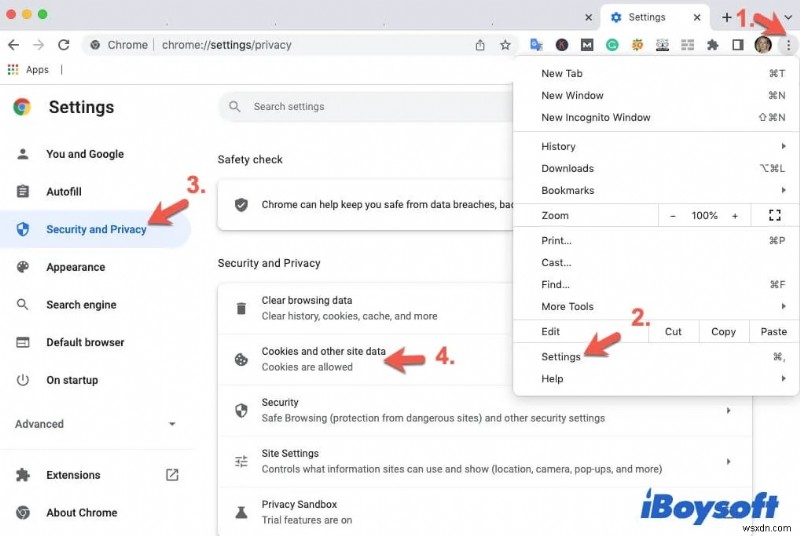This screenshot has height=536, width=800.
Task: Expand the History submenu
Action: click(x=656, y=146)
